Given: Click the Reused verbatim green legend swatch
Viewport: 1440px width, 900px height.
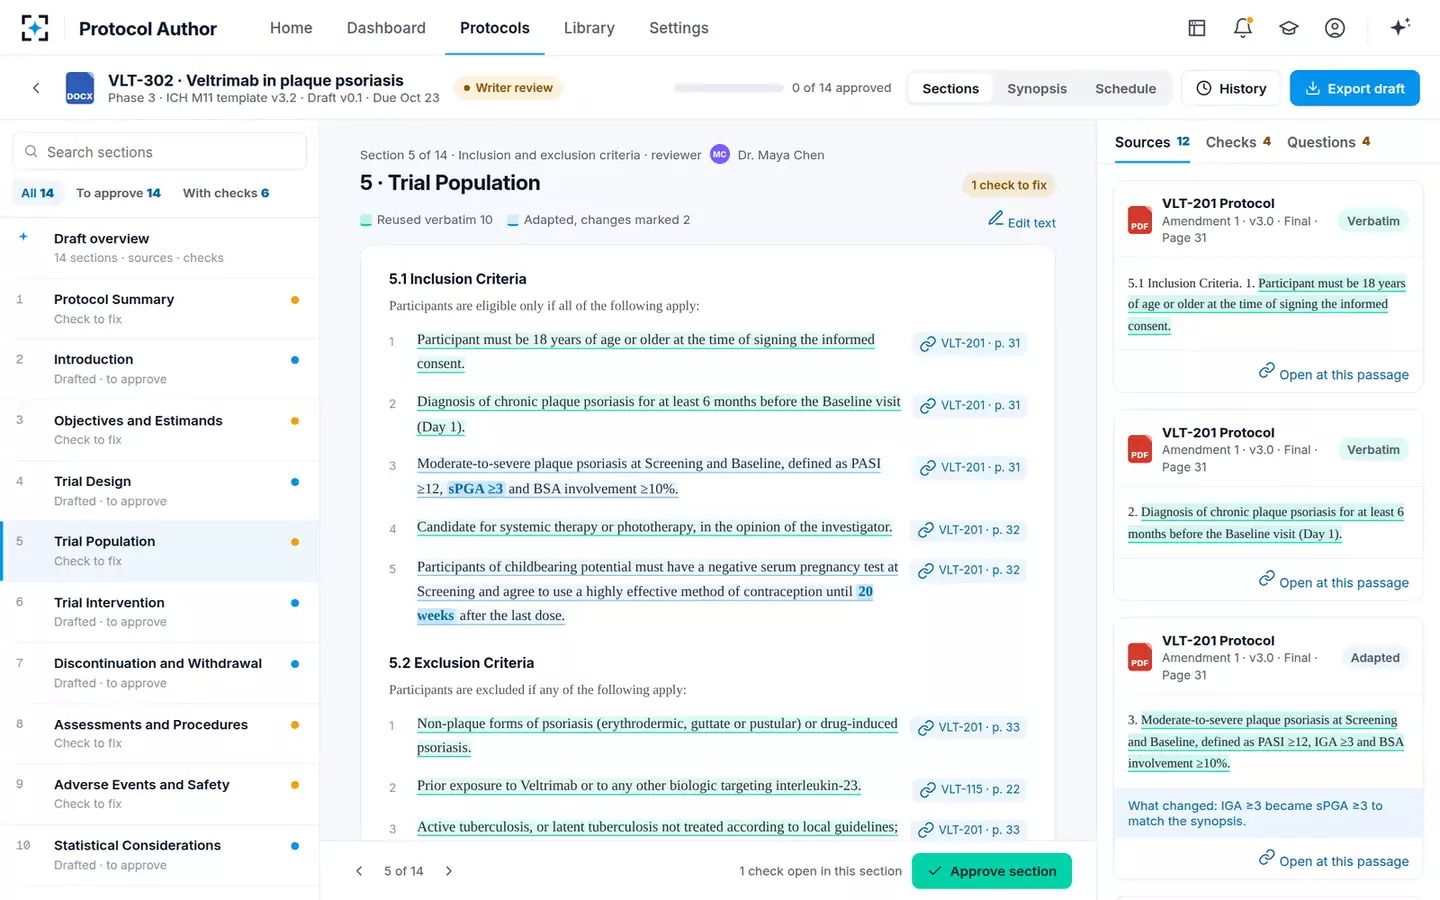Looking at the screenshot, I should (366, 220).
